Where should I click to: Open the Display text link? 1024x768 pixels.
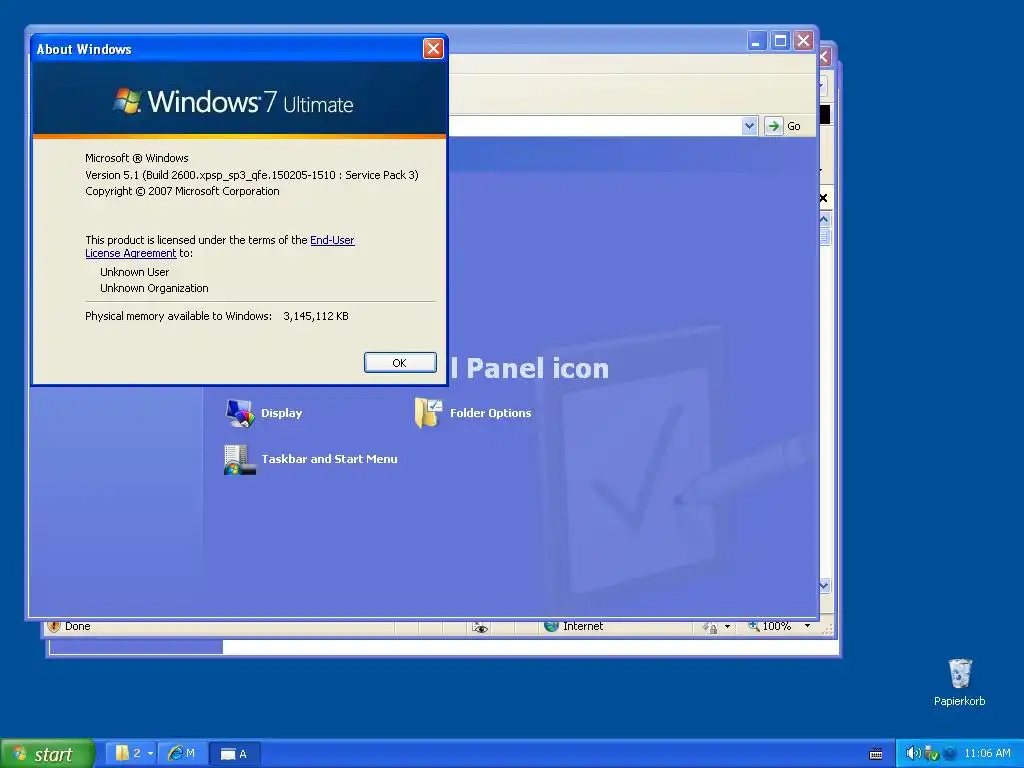tap(281, 413)
